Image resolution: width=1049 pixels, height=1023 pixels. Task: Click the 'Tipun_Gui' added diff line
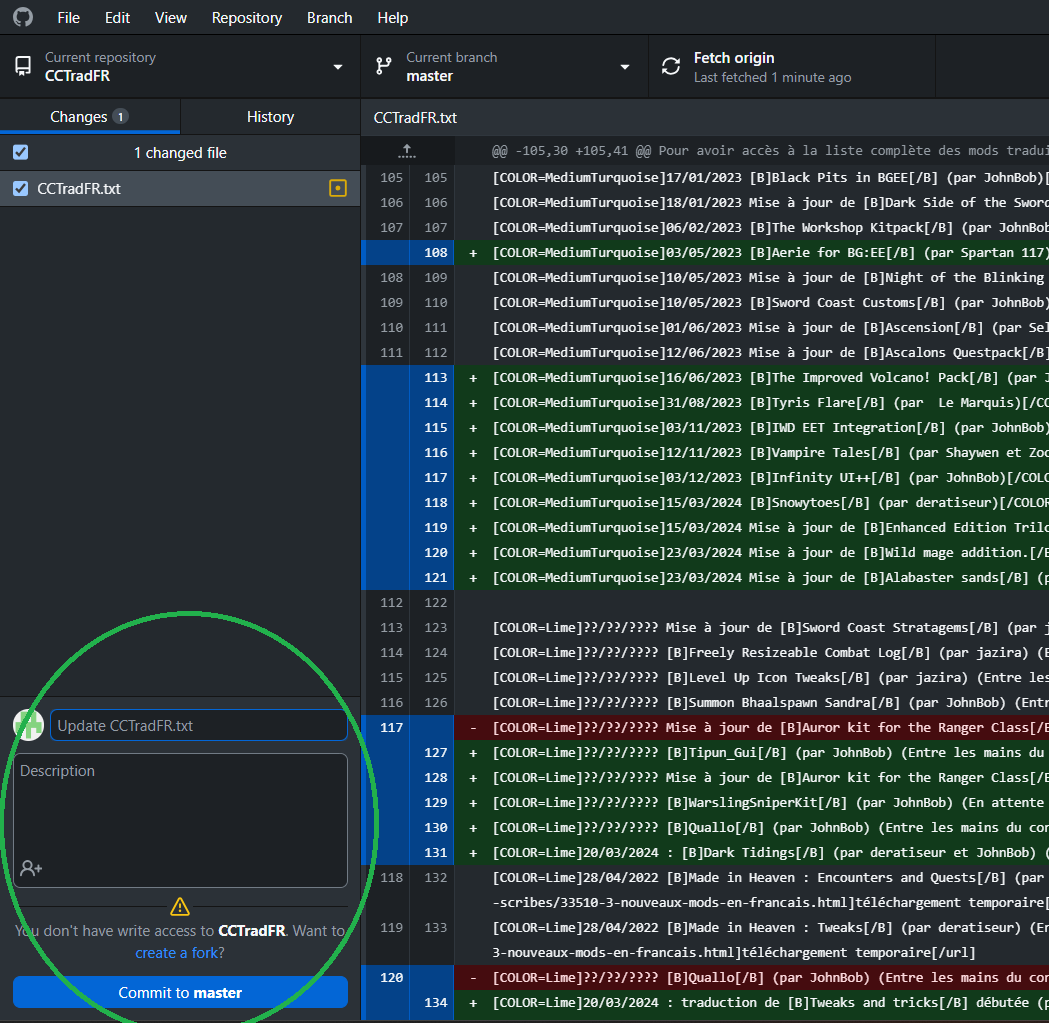(x=752, y=753)
